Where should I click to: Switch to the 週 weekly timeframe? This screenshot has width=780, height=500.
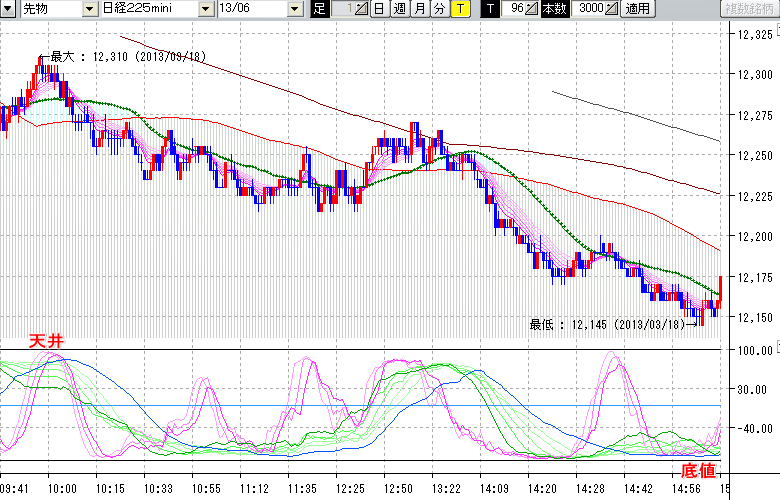point(399,9)
